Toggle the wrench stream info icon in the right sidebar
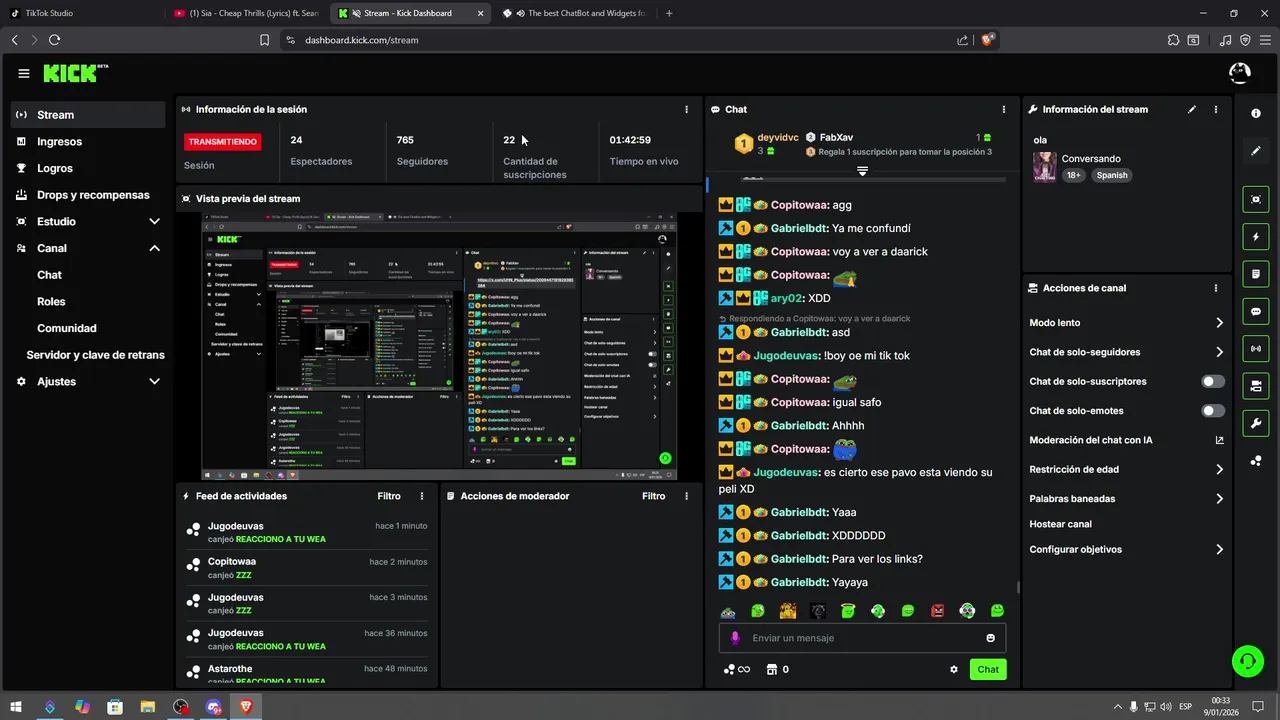The image size is (1280, 720). point(1256,423)
